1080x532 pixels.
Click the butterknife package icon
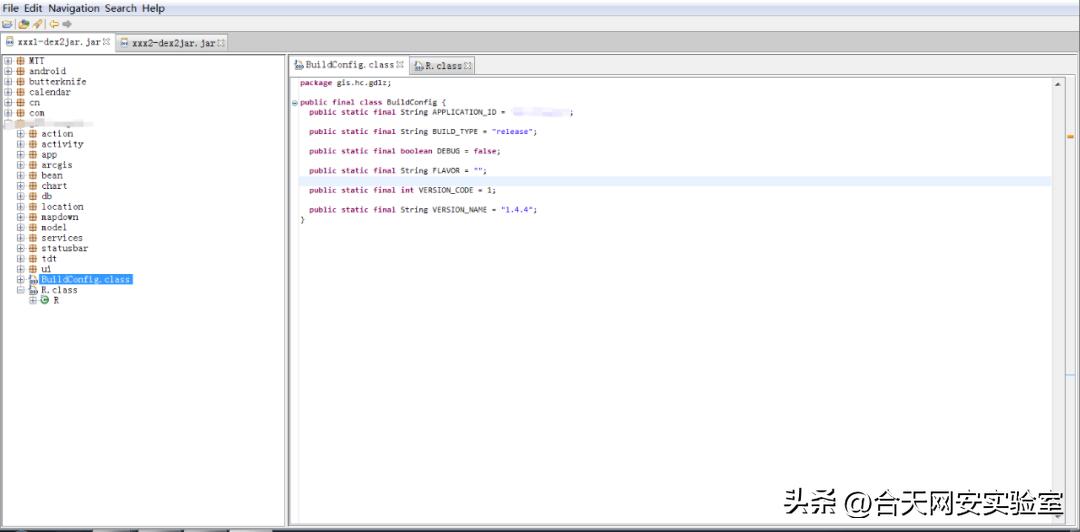[x=20, y=82]
